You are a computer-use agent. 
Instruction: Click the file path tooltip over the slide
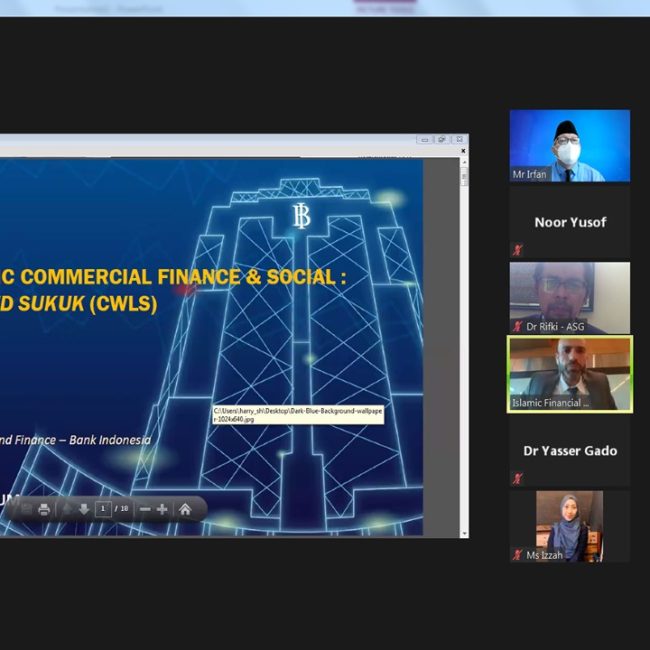298,415
